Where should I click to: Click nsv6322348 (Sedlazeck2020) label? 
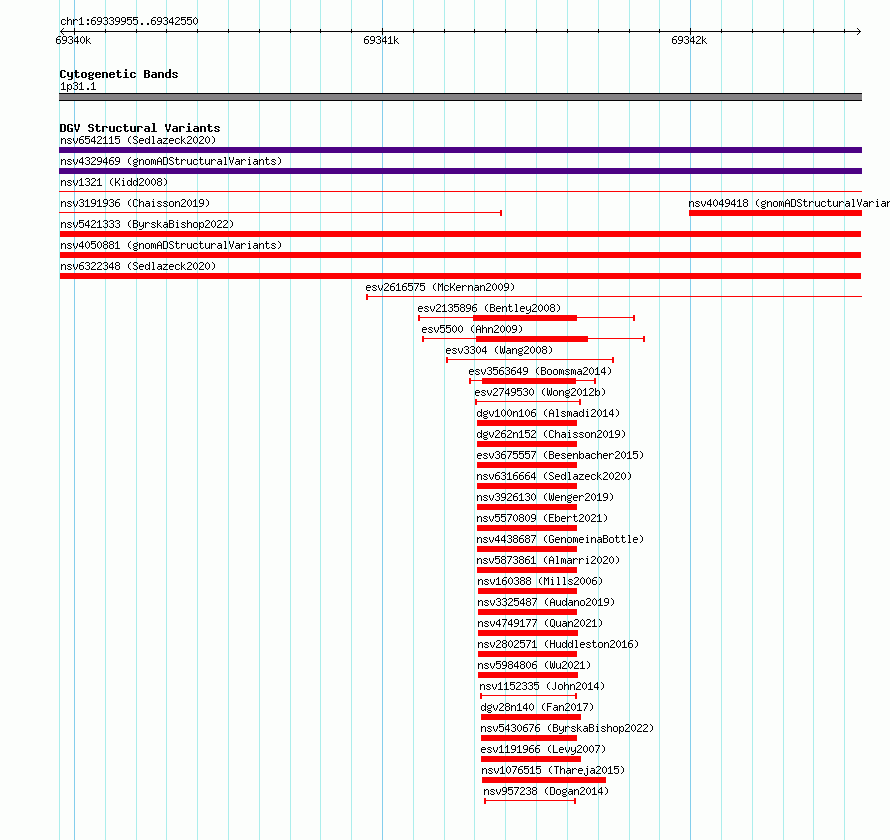[x=138, y=266]
